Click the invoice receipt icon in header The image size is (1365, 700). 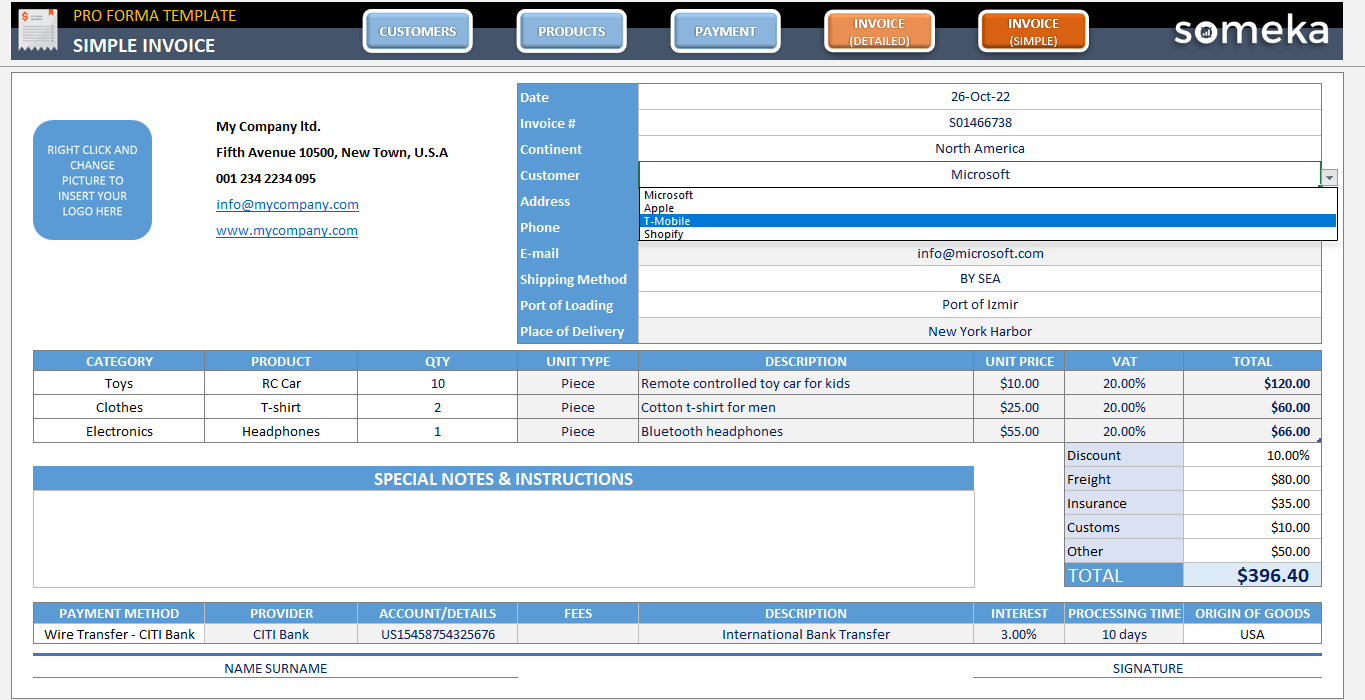[38, 30]
